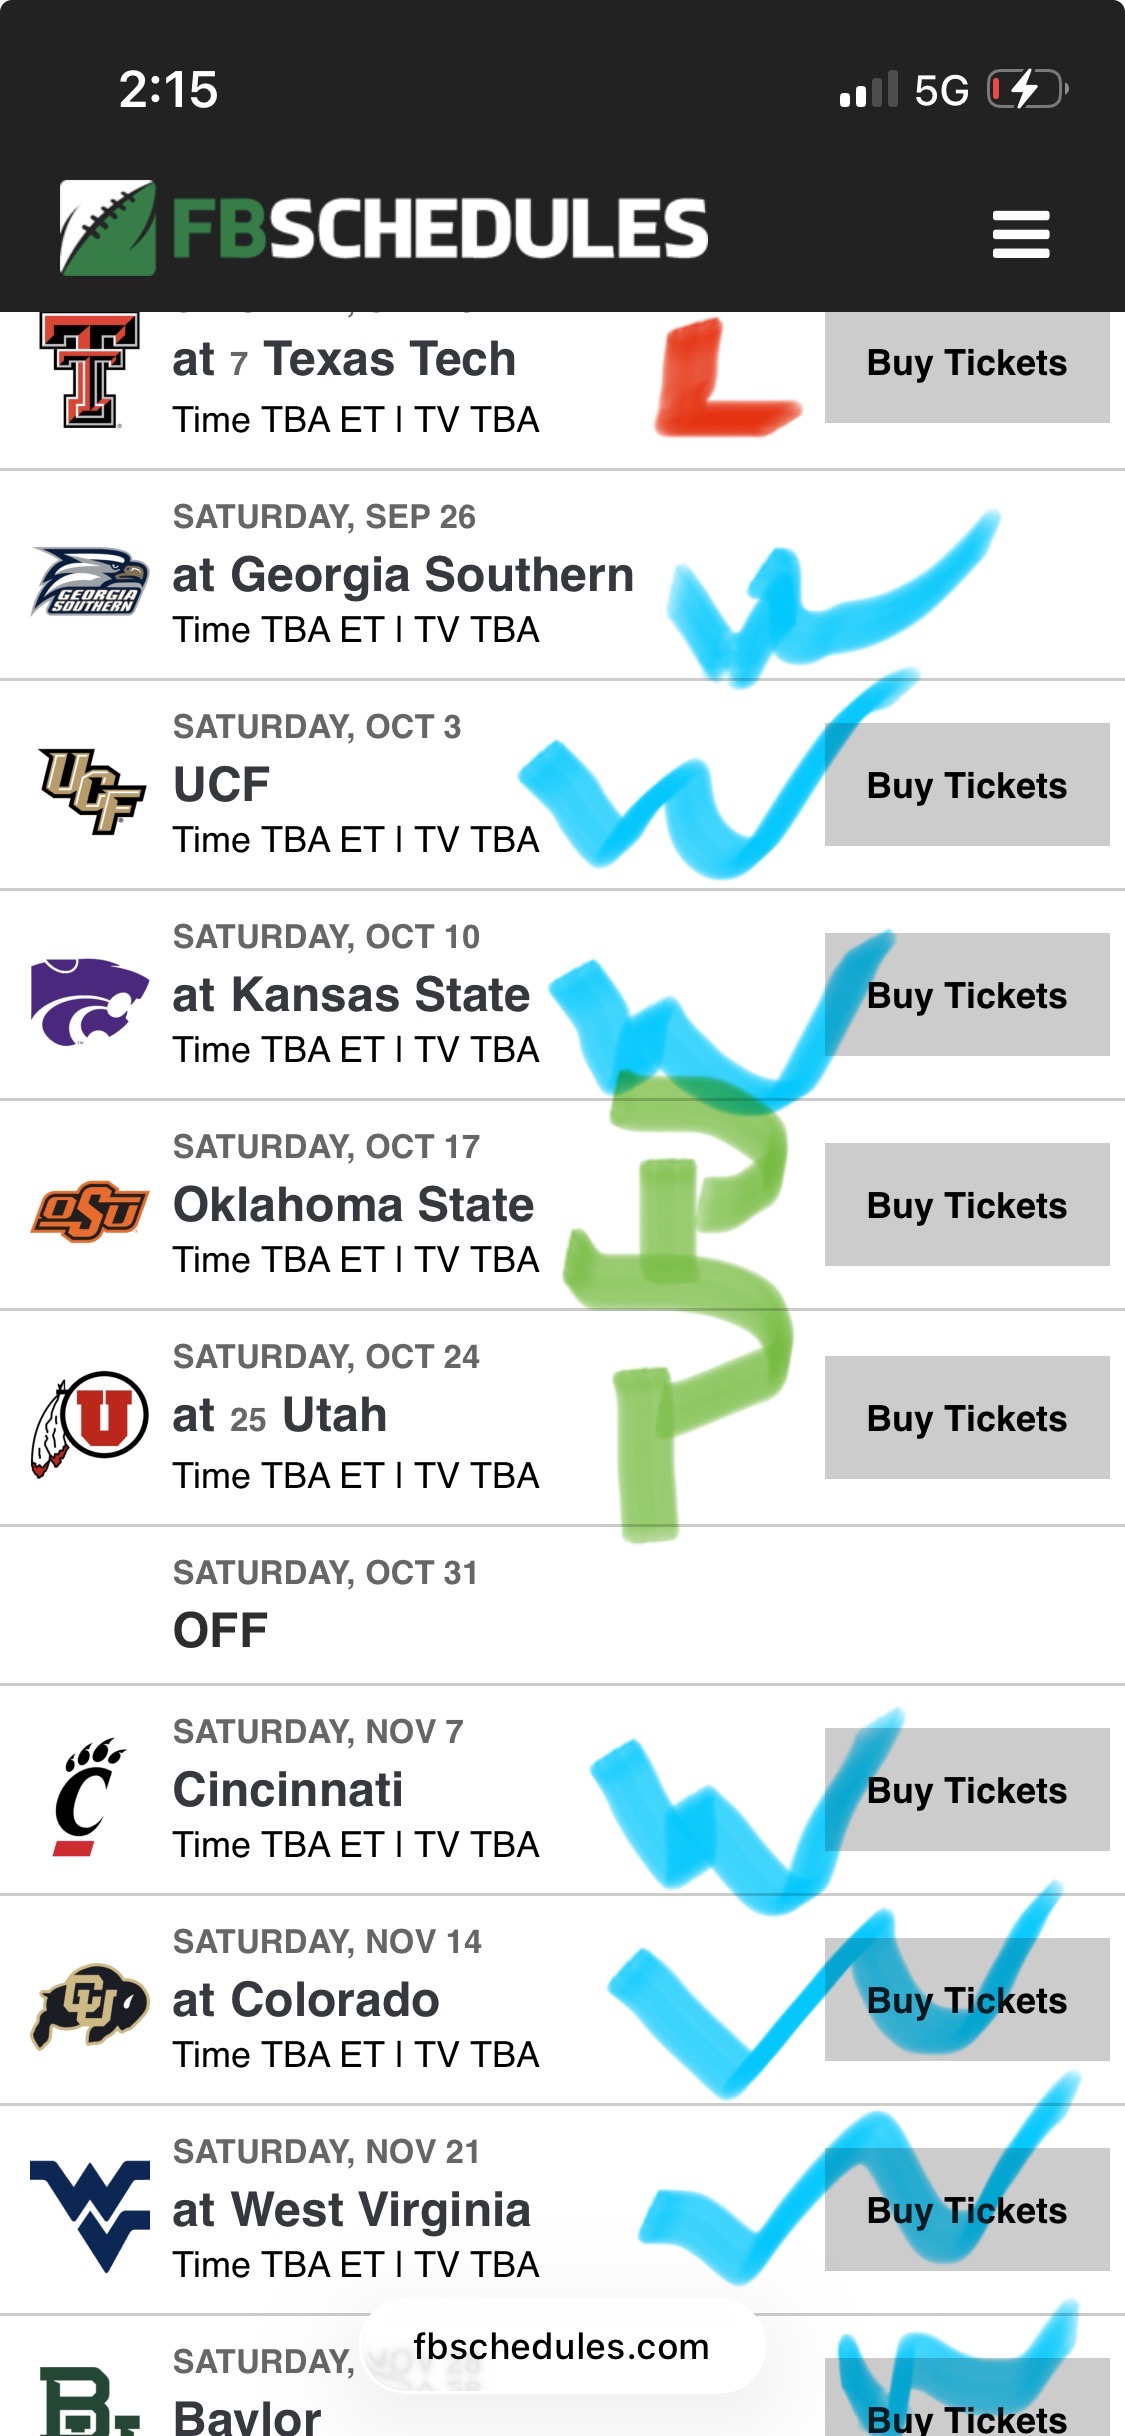Tap the Colorado Buffaloes logo
The height and width of the screenshot is (2436, 1125).
[90, 2005]
